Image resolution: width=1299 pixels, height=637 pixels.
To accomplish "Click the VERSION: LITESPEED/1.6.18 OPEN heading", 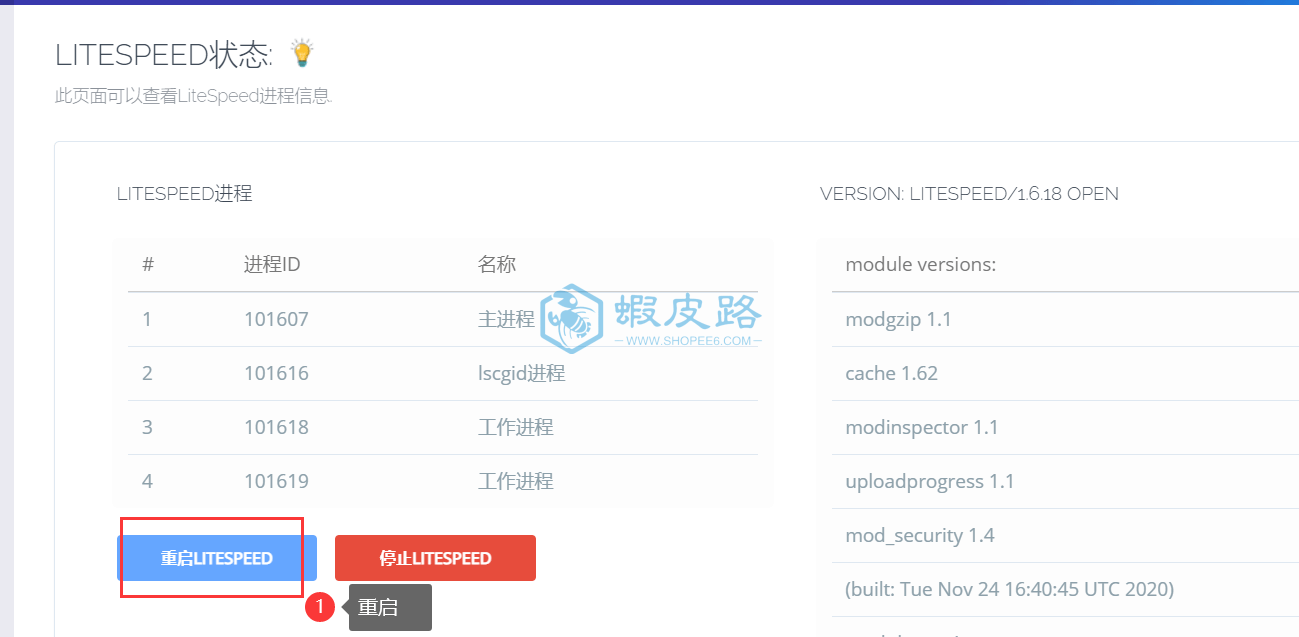I will coord(969,194).
